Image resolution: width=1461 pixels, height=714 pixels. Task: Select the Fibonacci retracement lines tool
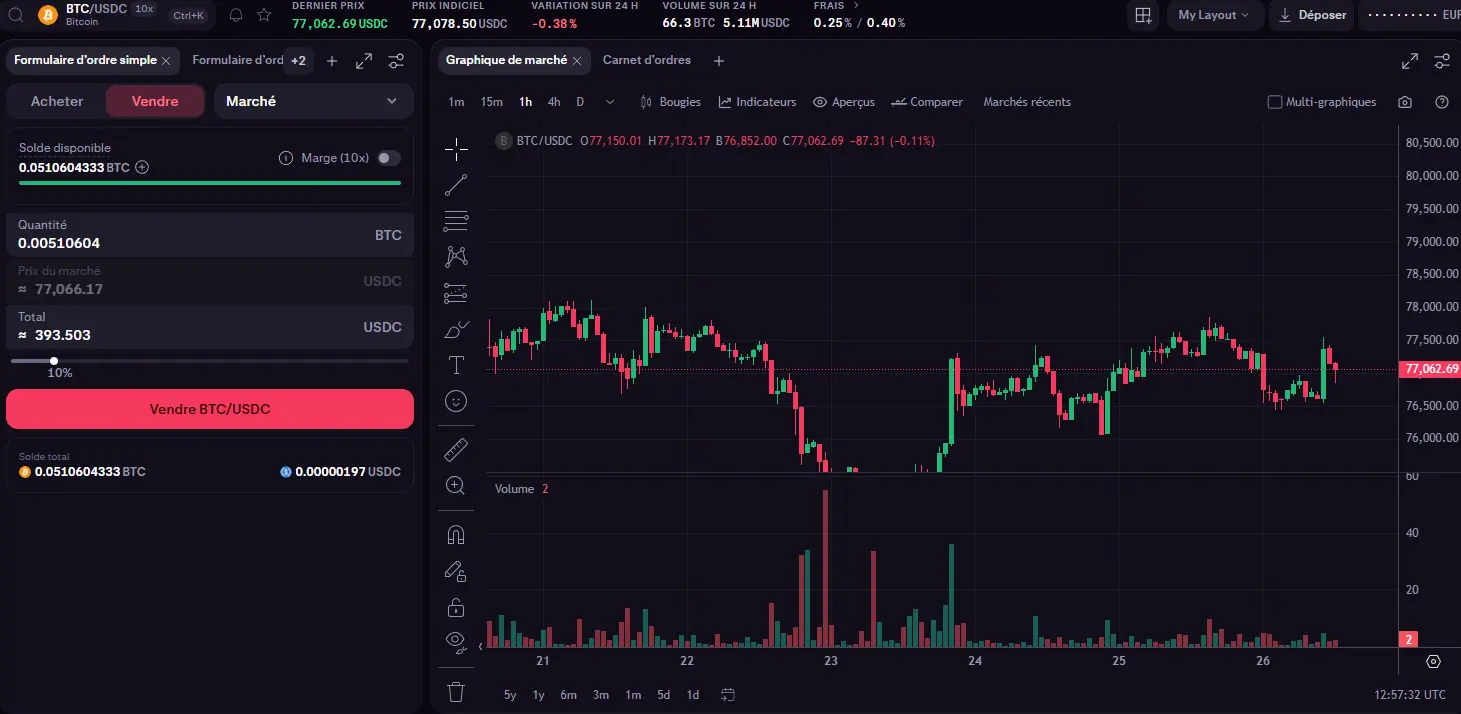pyautogui.click(x=456, y=221)
